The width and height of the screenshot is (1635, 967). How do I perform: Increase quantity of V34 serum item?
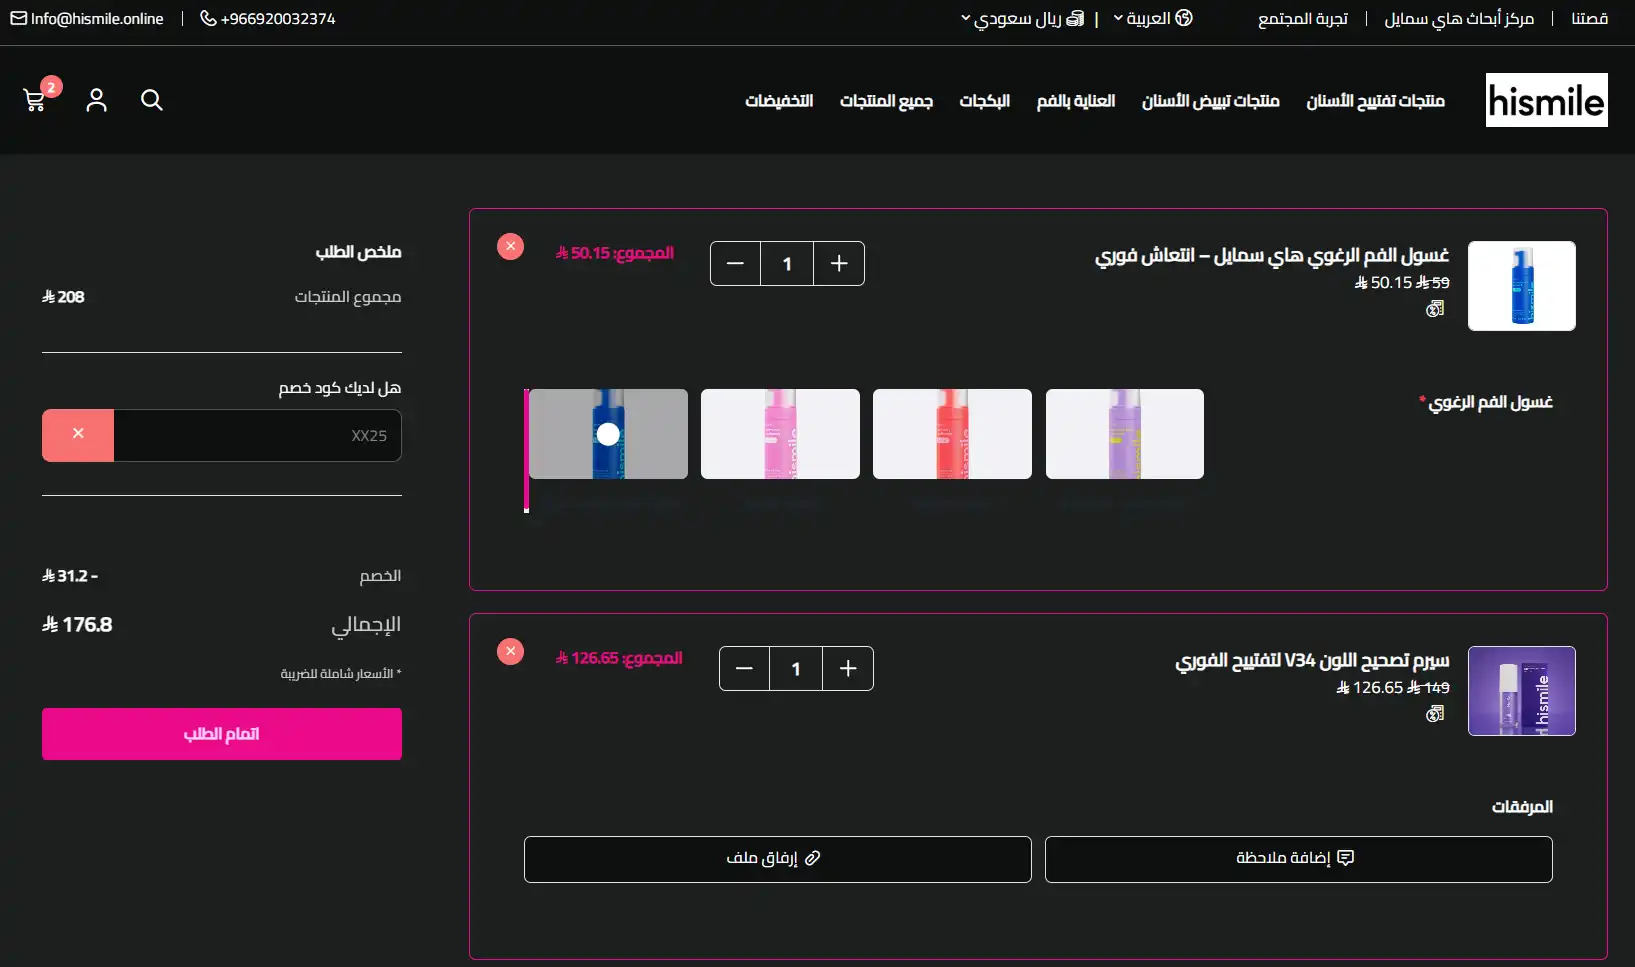coord(848,668)
